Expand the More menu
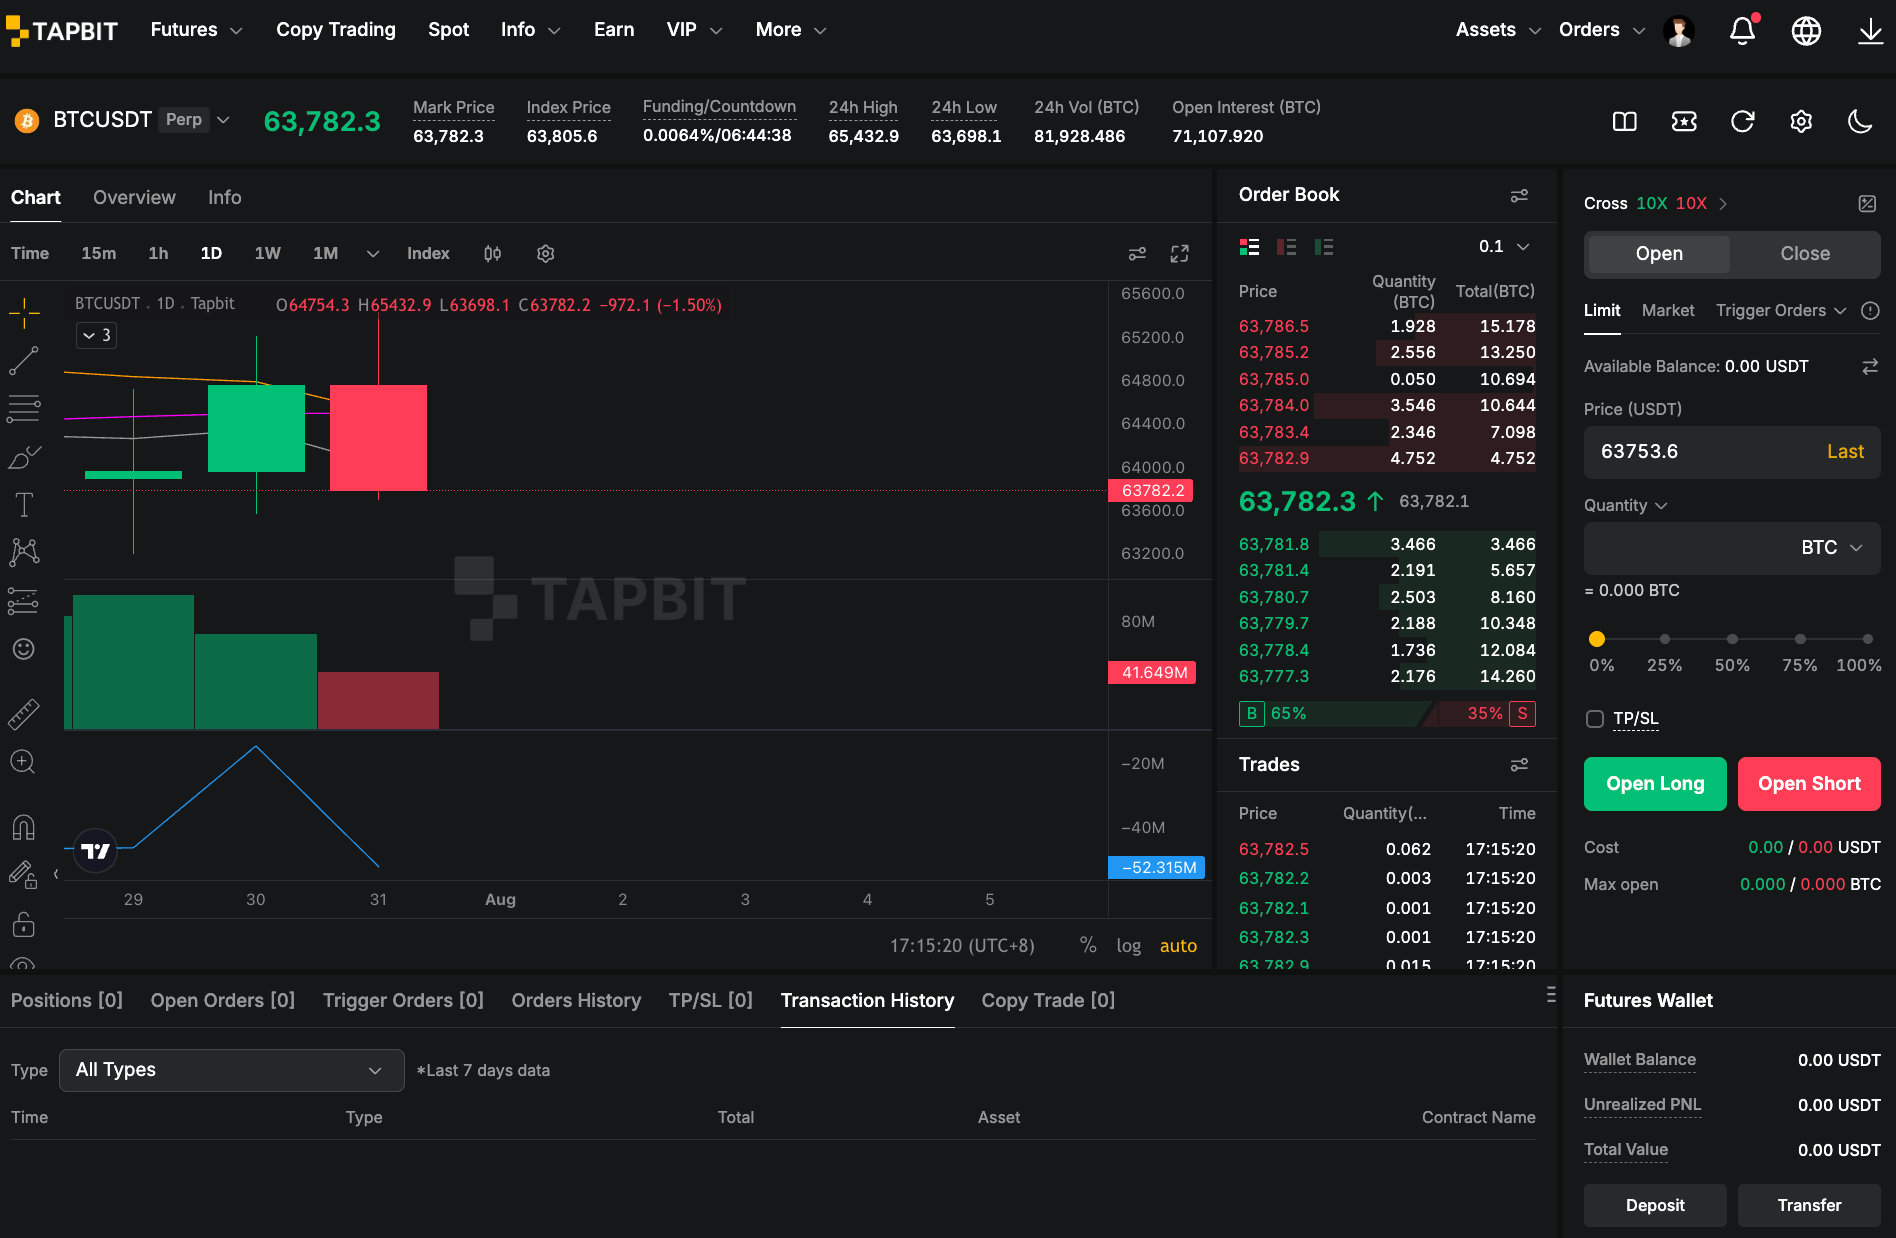The height and width of the screenshot is (1238, 1896). 791,30
